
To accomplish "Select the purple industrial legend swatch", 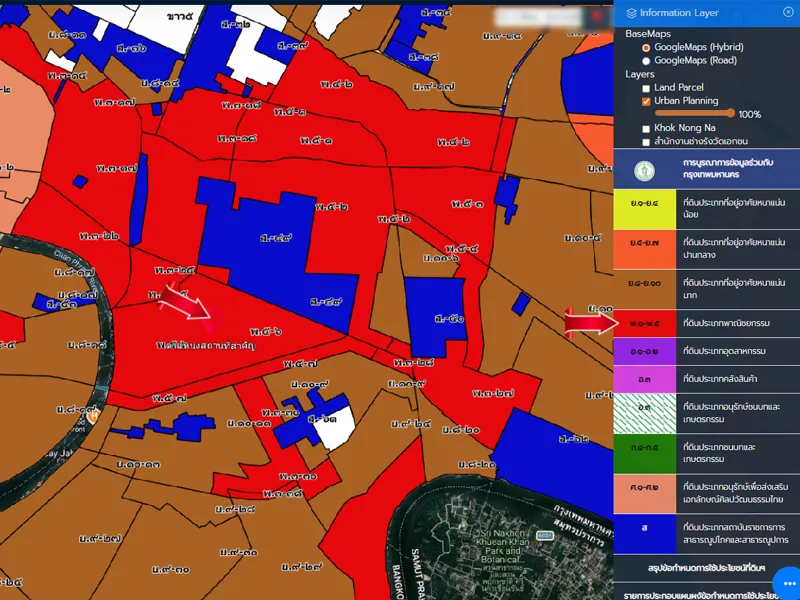I will click(x=643, y=352).
